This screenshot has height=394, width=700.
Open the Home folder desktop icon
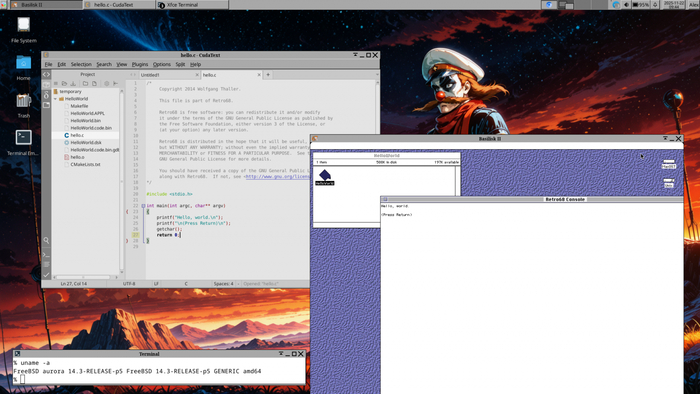[24, 67]
